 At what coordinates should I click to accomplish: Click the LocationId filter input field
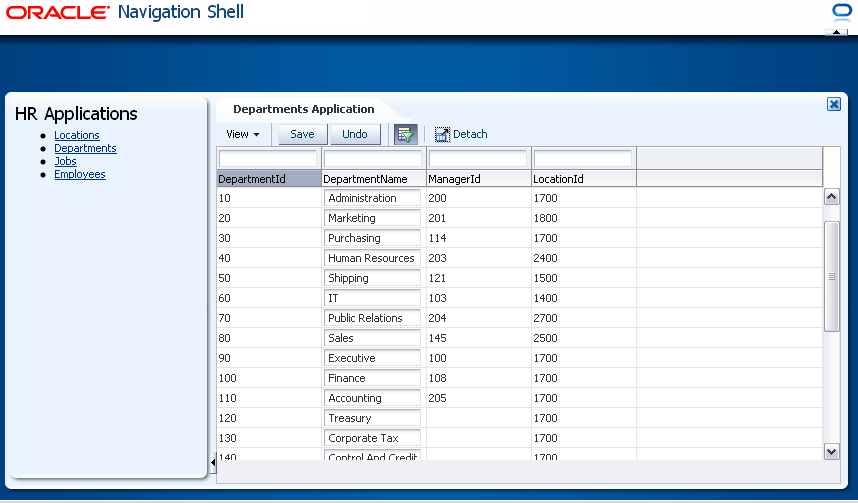click(x=583, y=159)
